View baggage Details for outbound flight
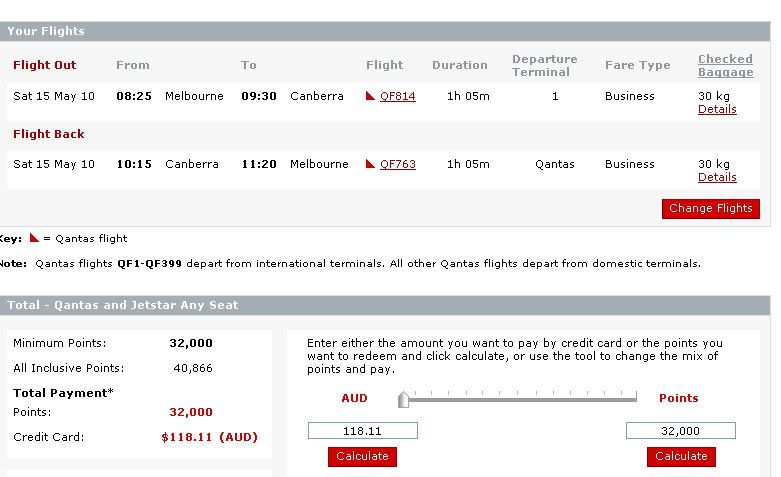781x477 pixels. (x=717, y=109)
